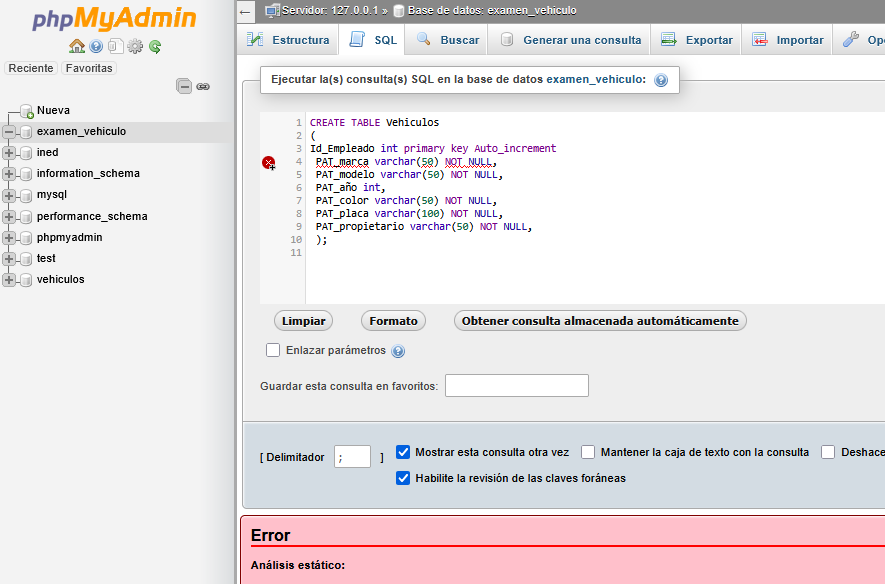Switch to the Estructura tab
This screenshot has width=885, height=584.
coord(289,40)
